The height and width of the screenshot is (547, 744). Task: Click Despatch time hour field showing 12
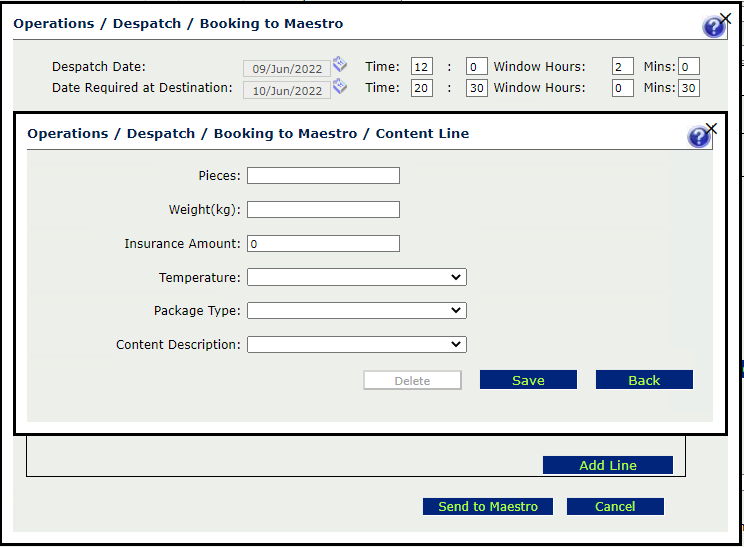tap(422, 67)
